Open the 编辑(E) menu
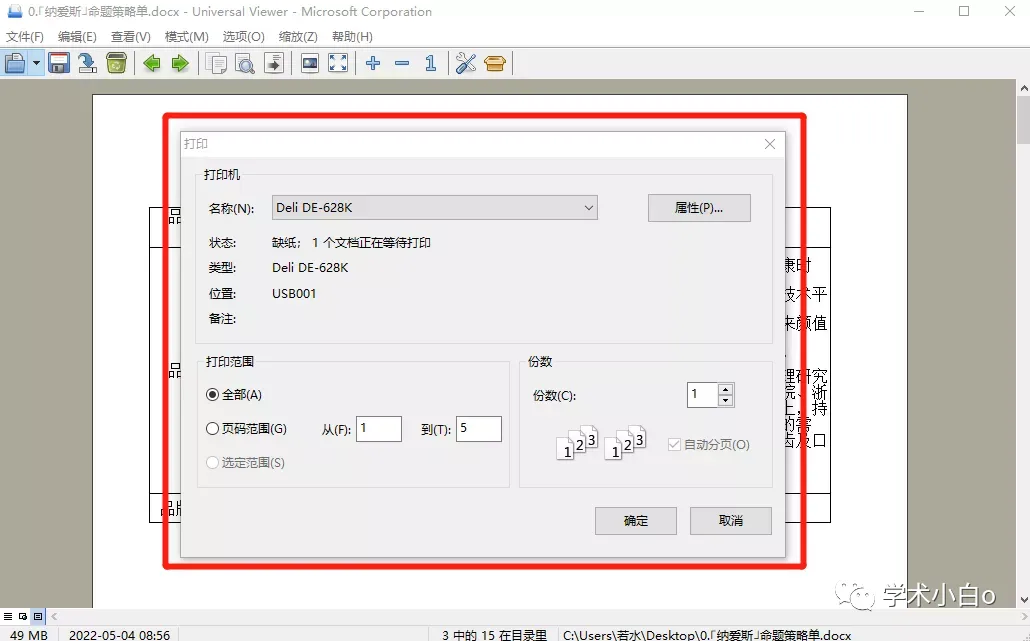Screen dimensions: 1030x641 click(77, 37)
